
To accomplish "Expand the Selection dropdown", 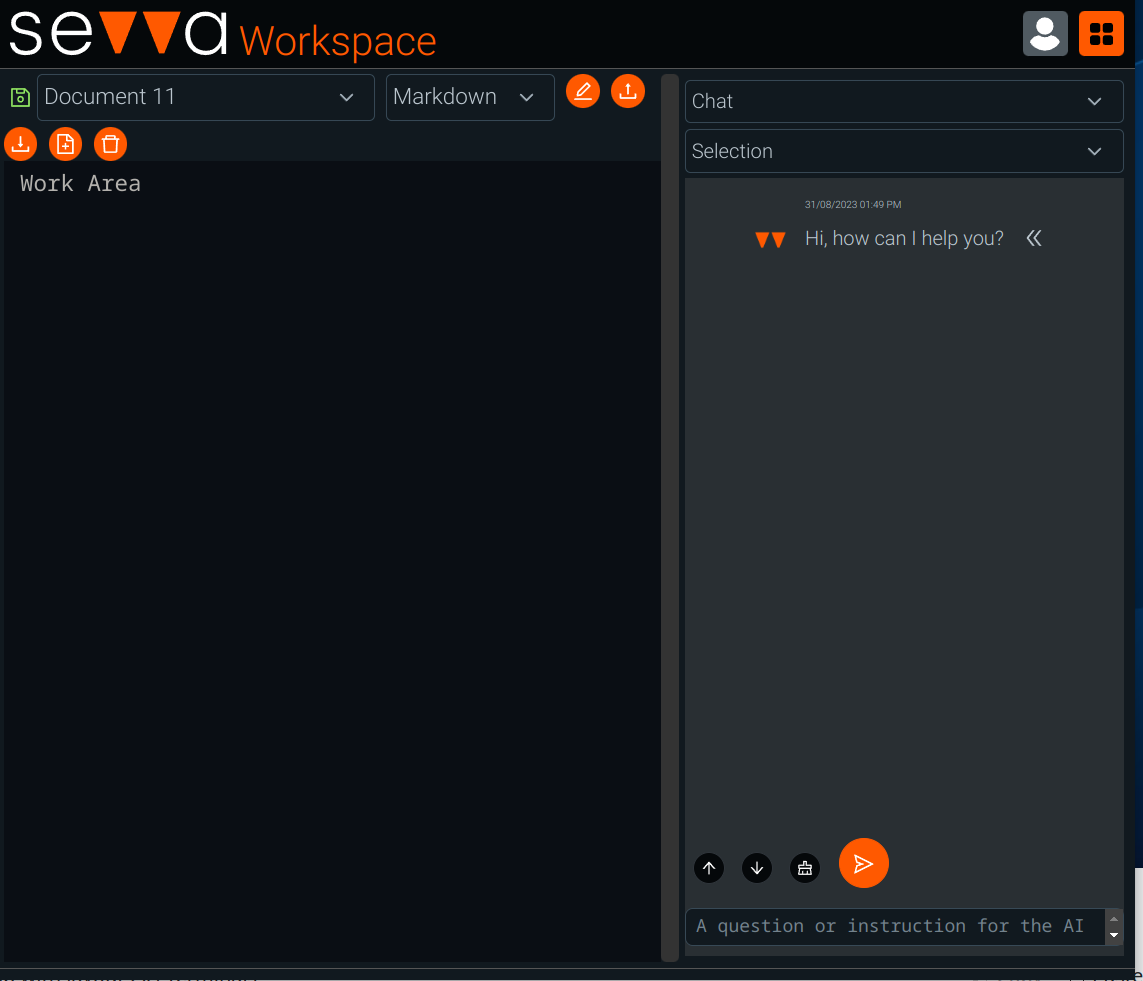I will (903, 151).
